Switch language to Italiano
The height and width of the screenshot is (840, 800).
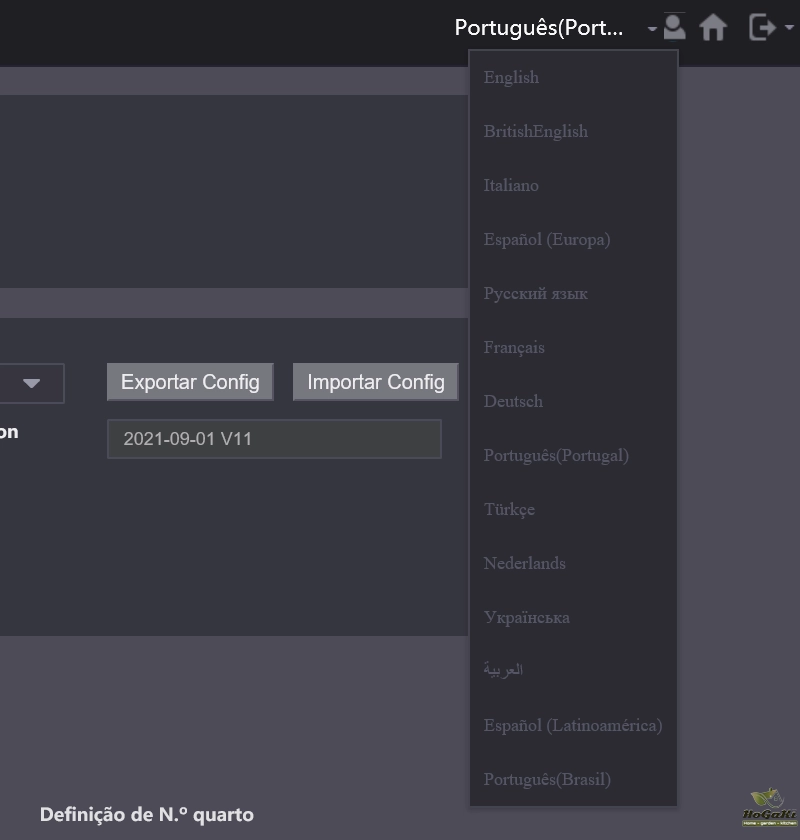pos(511,186)
